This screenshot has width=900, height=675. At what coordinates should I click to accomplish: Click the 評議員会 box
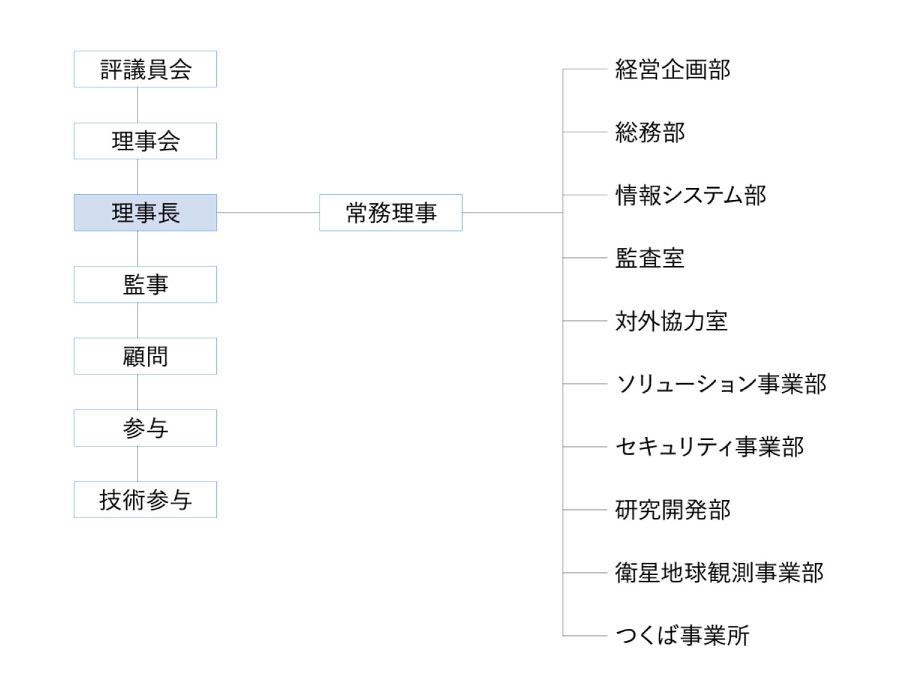[x=145, y=69]
